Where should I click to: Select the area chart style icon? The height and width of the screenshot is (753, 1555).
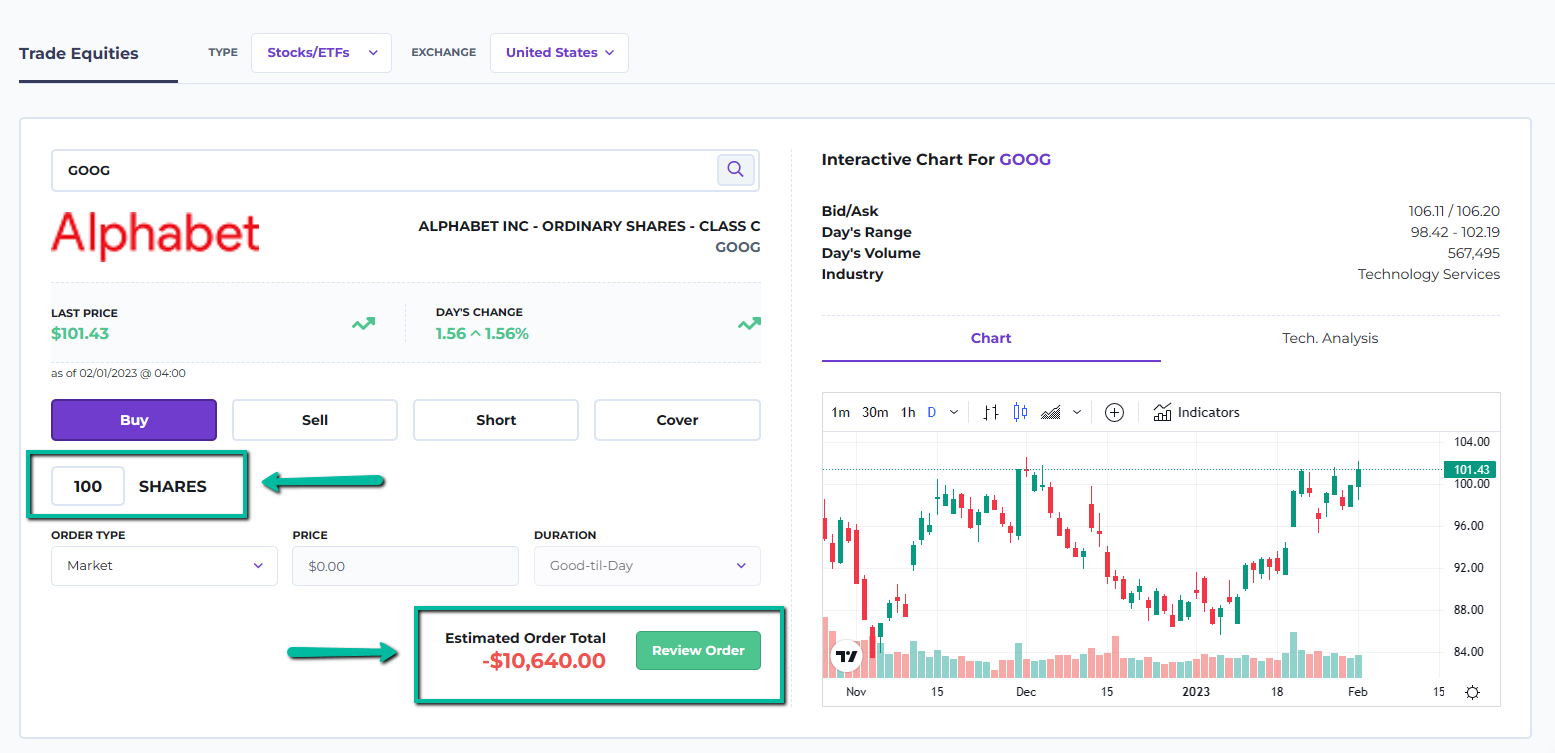(x=1050, y=412)
